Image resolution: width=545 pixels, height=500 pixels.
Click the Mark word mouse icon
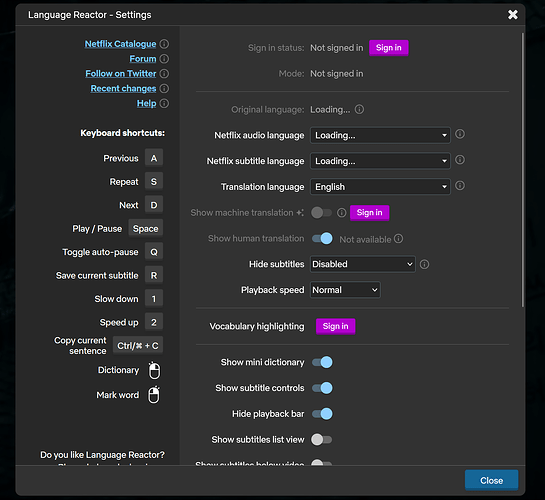(154, 395)
